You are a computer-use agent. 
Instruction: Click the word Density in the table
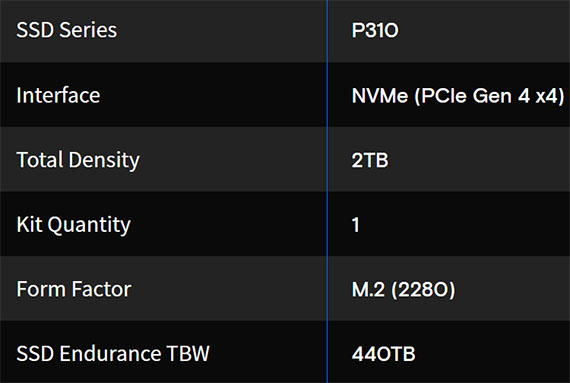coord(104,161)
